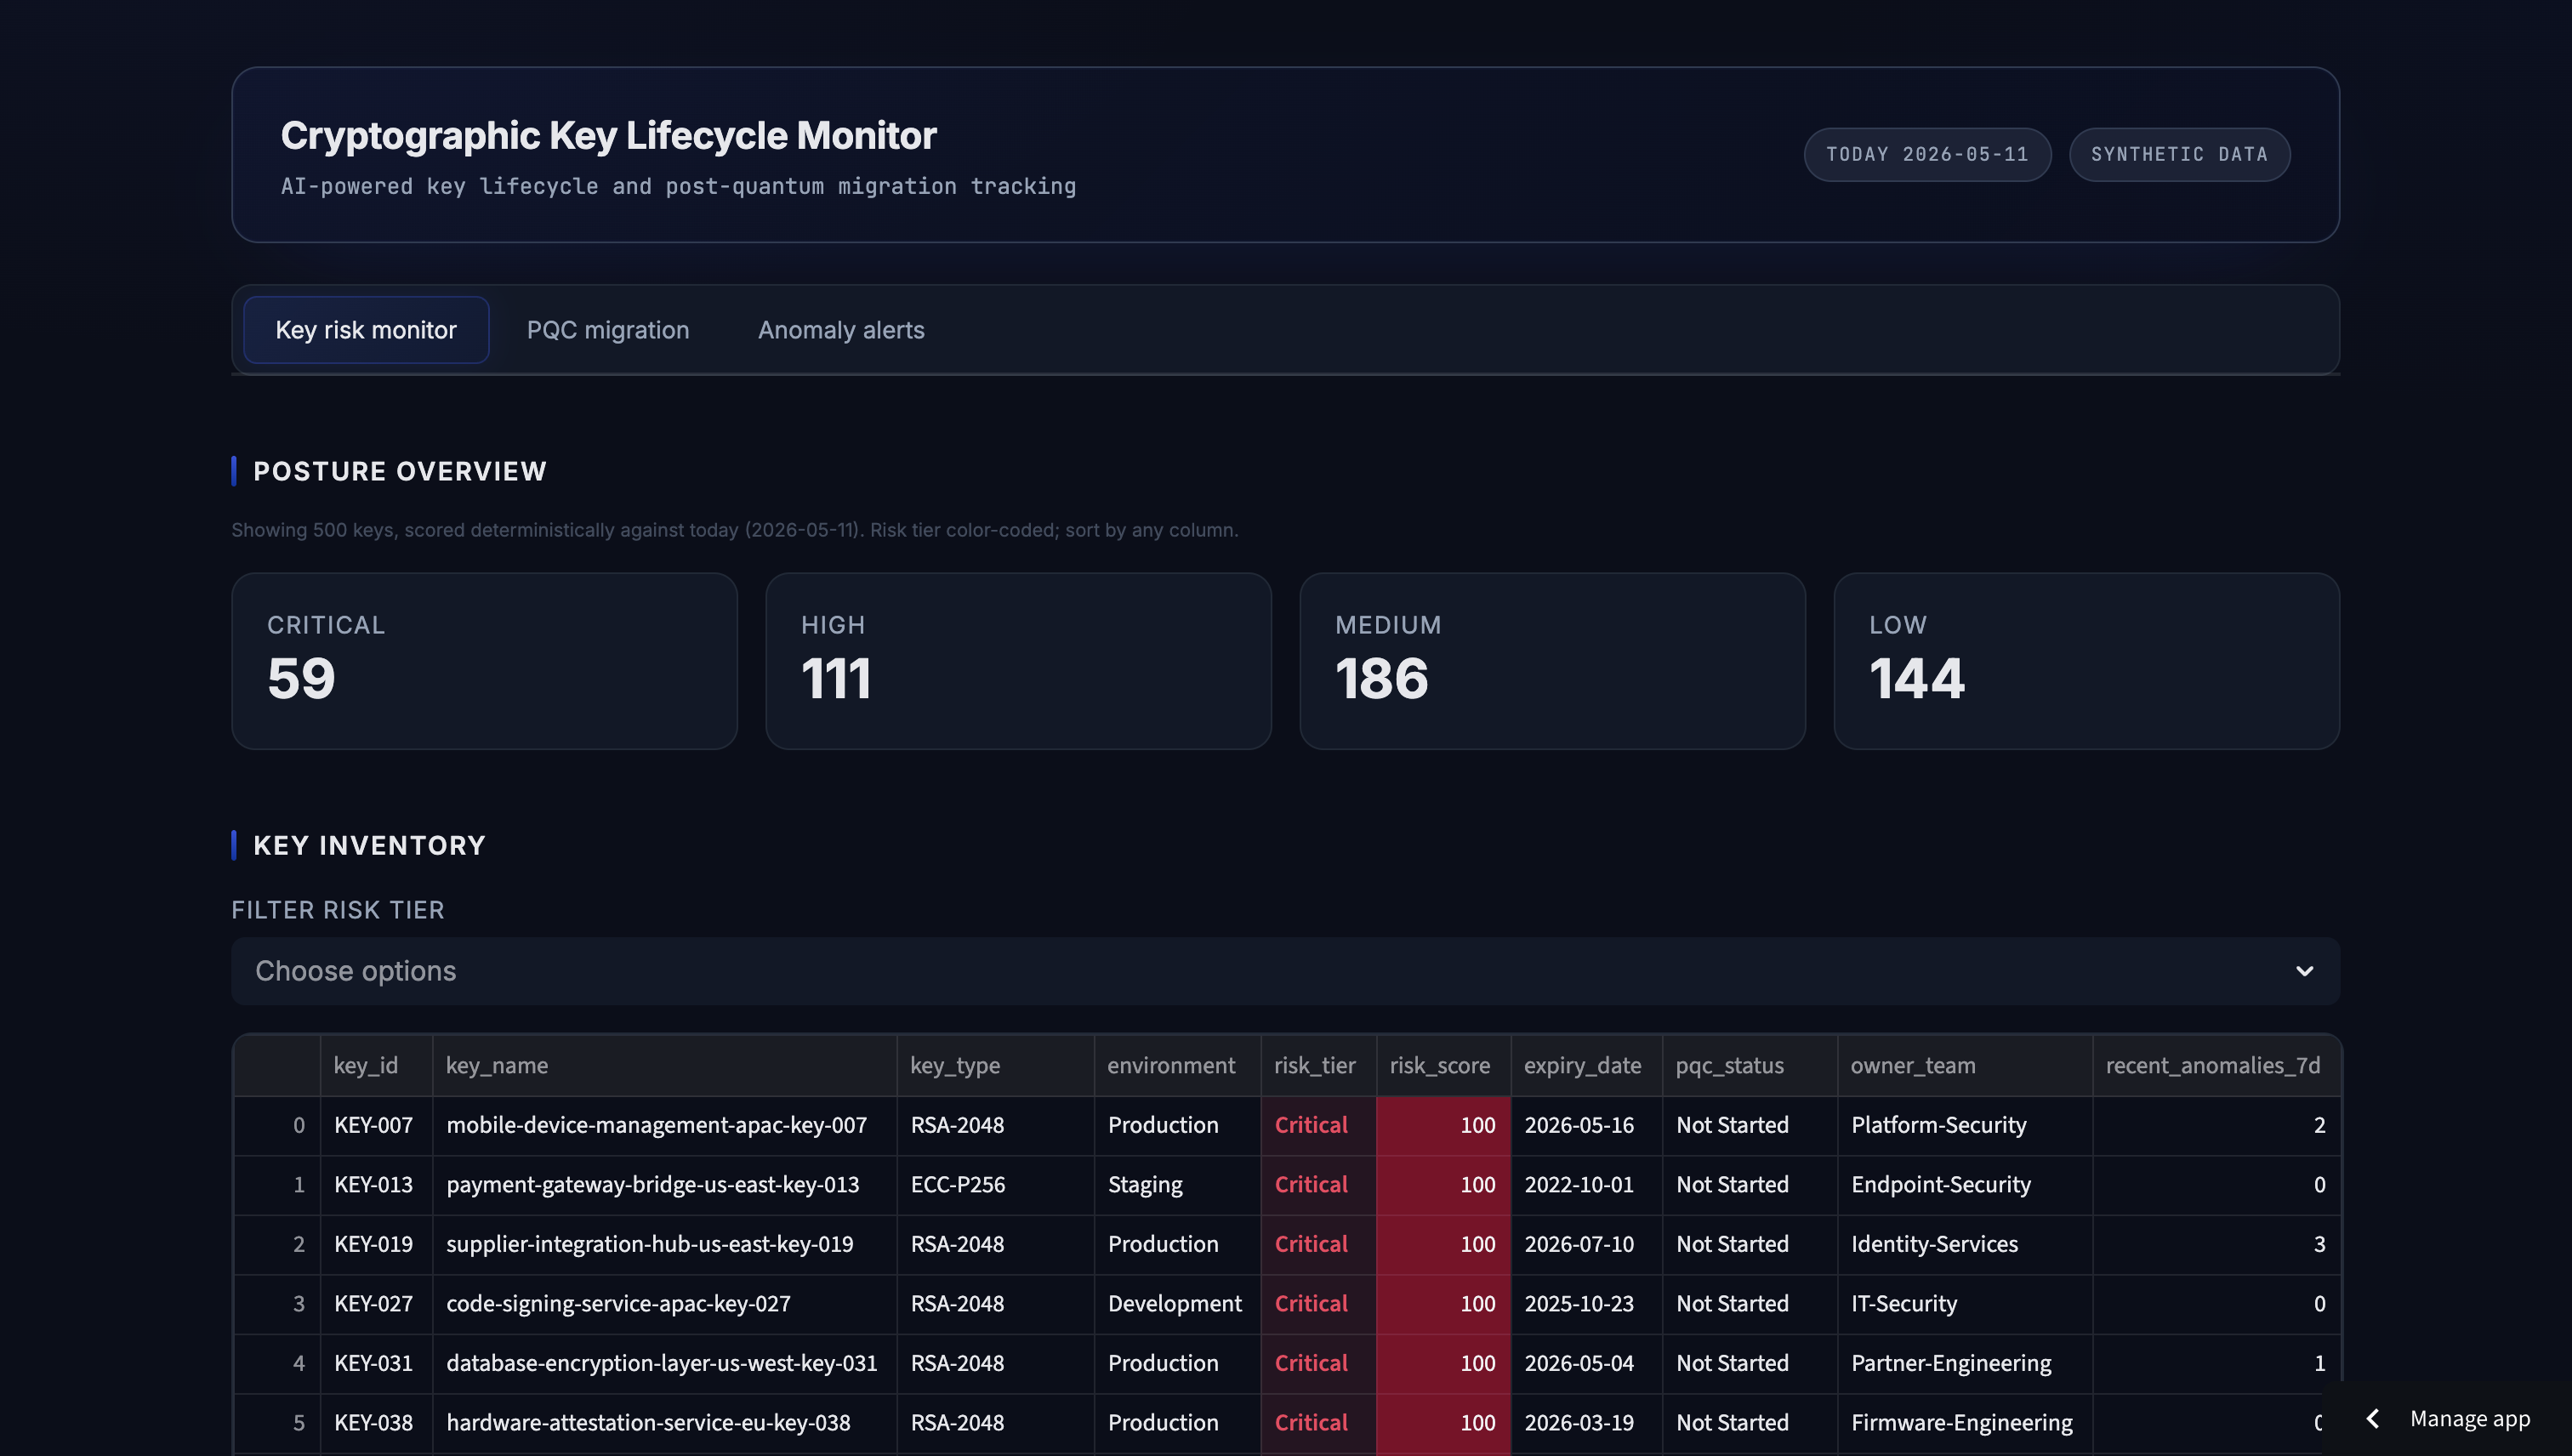
Task: Open the Key risk monitor tab
Action: click(x=366, y=330)
